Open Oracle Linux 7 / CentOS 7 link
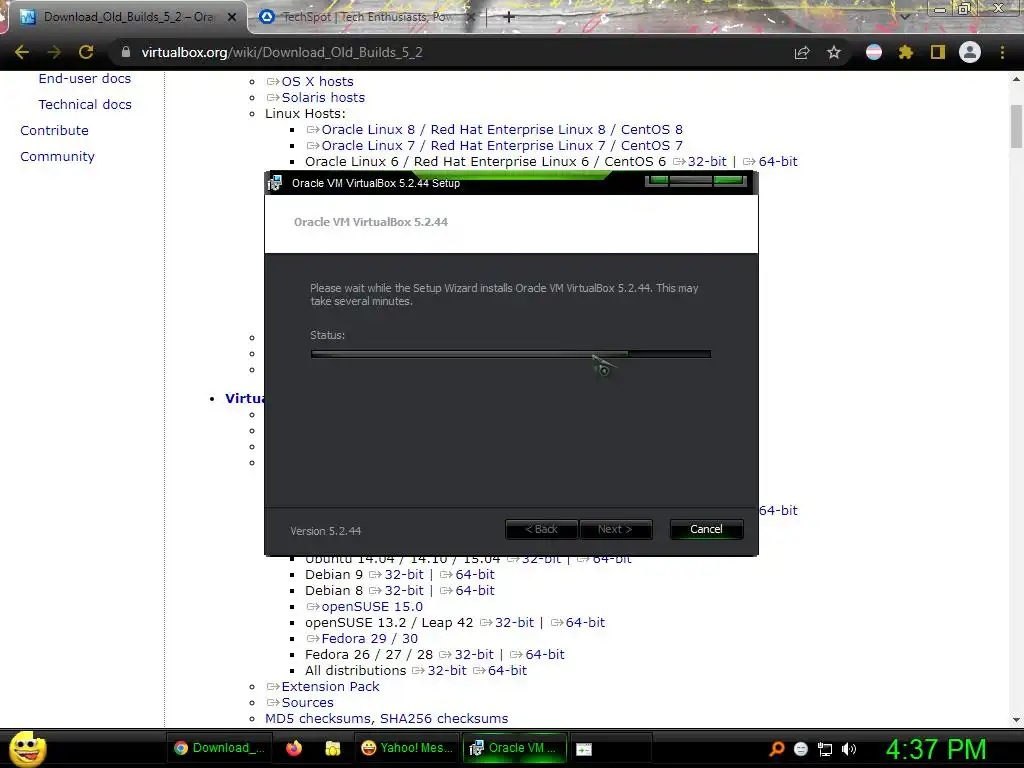Screen dimensions: 1024x768 (502, 146)
